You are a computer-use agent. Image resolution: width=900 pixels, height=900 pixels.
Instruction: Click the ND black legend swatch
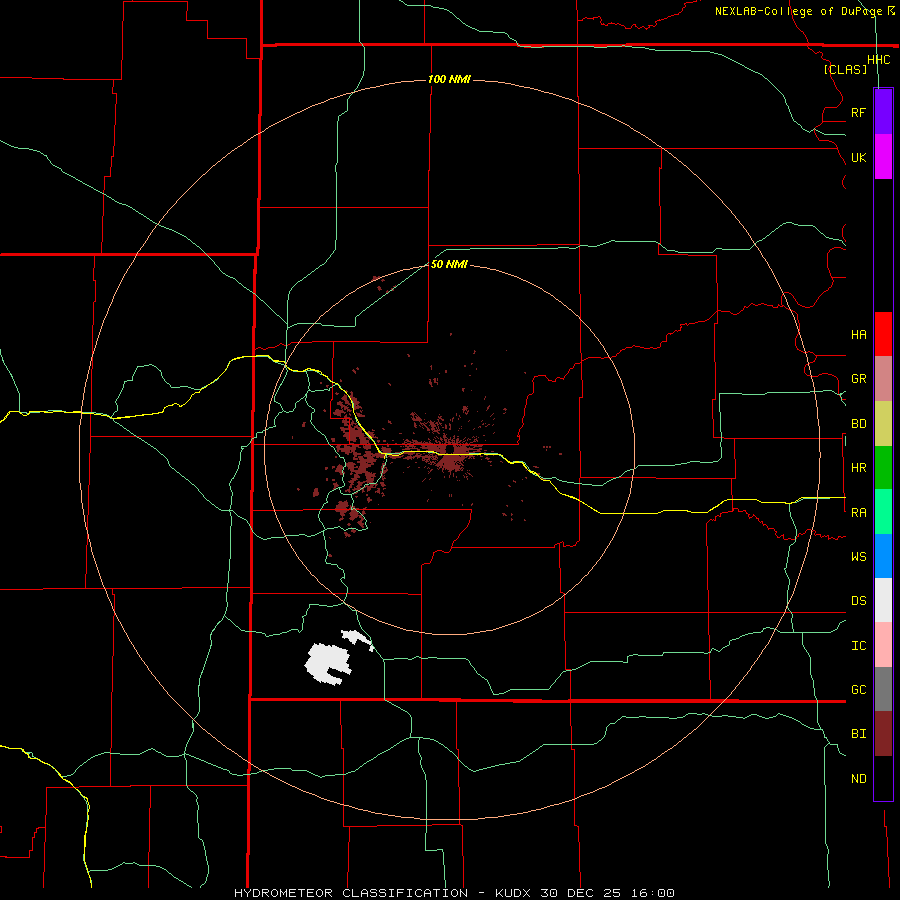(x=883, y=778)
